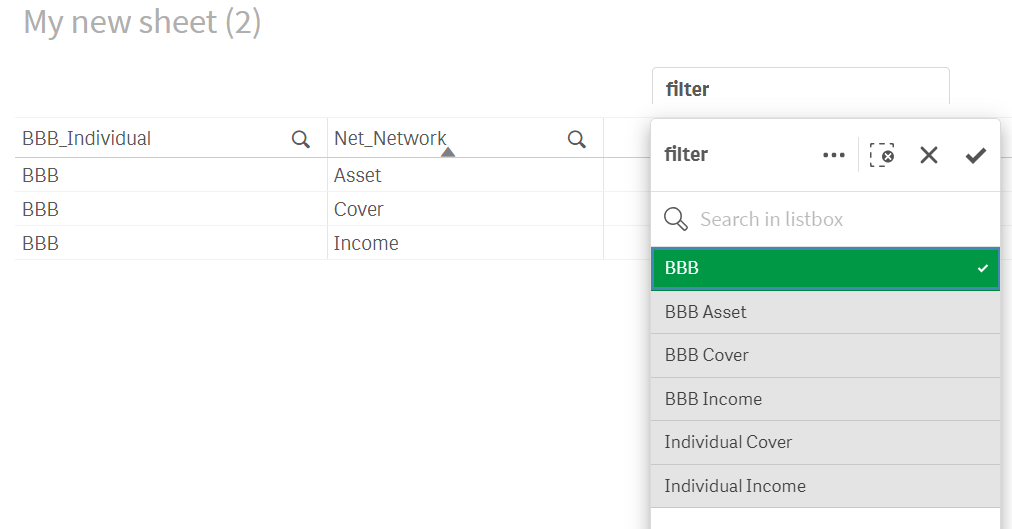Select Individual Income in filter list
Viewport: 1012px width, 529px height.
pos(825,486)
